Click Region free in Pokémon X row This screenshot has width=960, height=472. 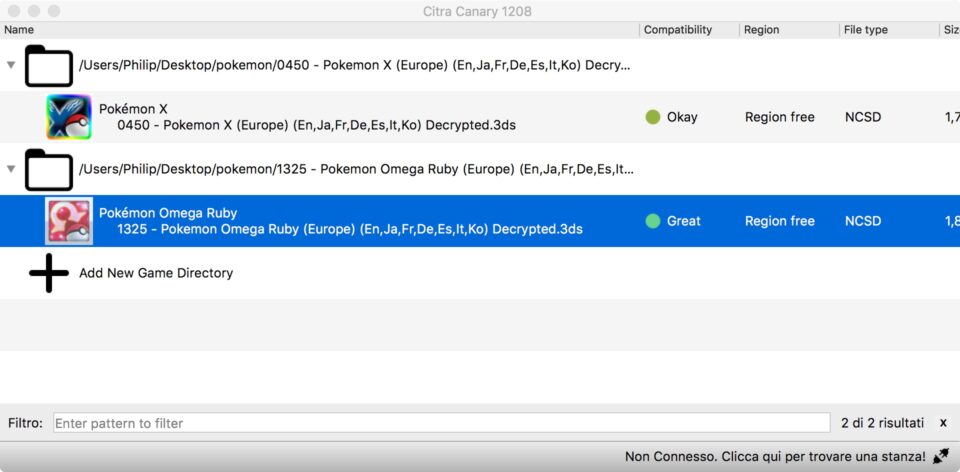(x=779, y=117)
